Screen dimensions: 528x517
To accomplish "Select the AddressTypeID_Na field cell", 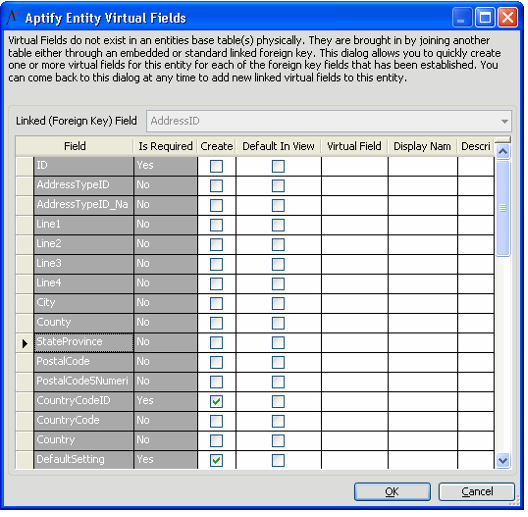I will pos(84,205).
